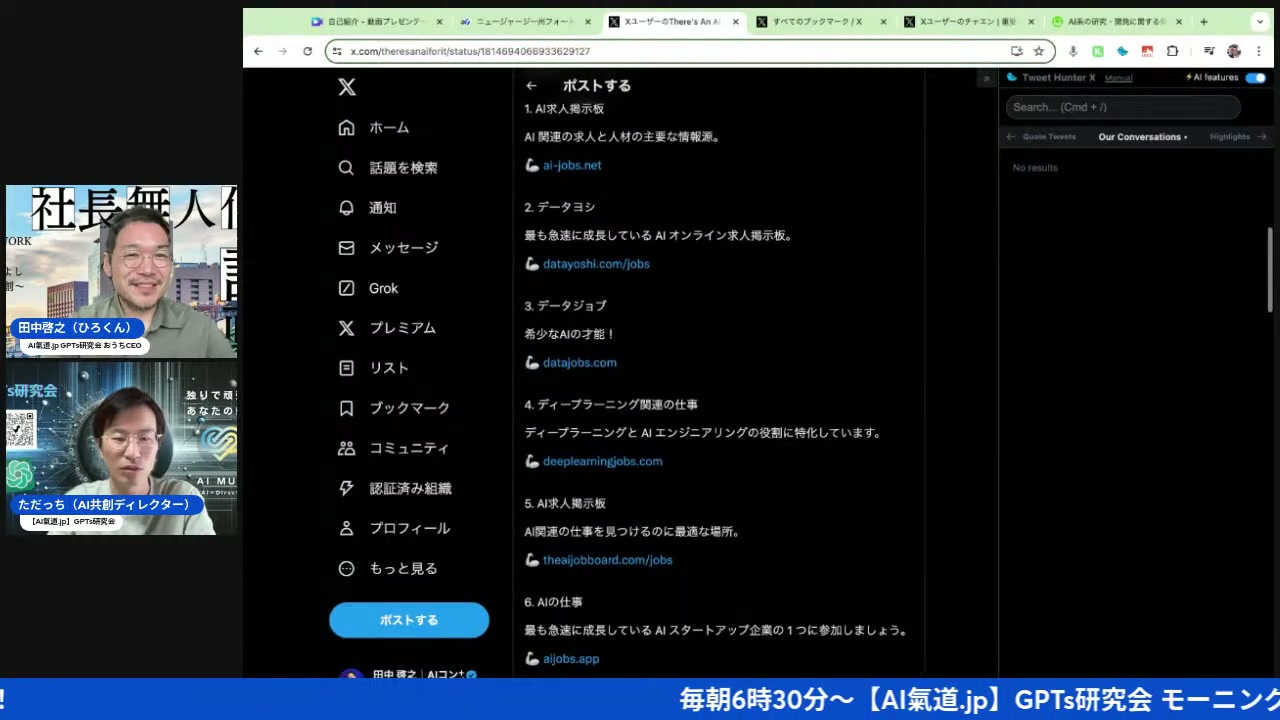Open the aijobs.app link
Viewport: 1280px width, 720px height.
coord(571,659)
